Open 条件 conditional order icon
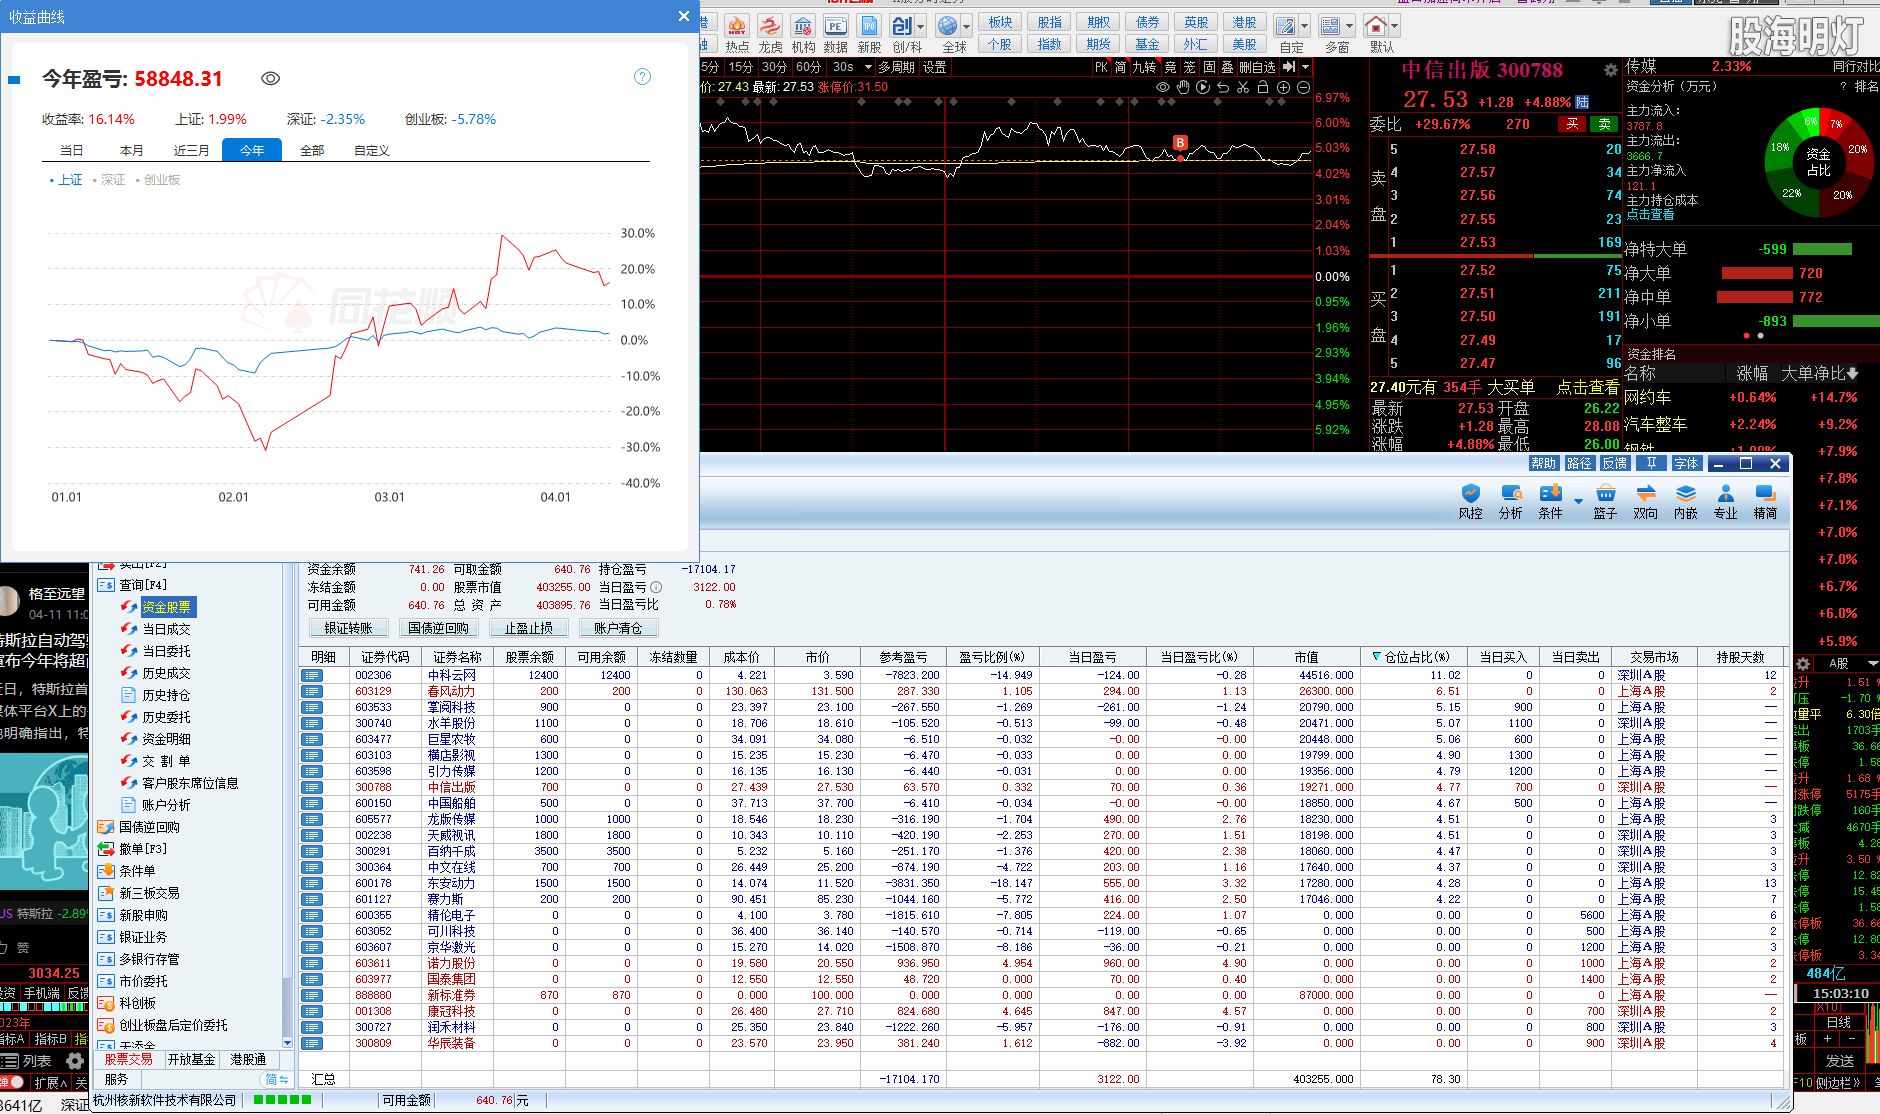This screenshot has width=1880, height=1114. pos(1550,502)
